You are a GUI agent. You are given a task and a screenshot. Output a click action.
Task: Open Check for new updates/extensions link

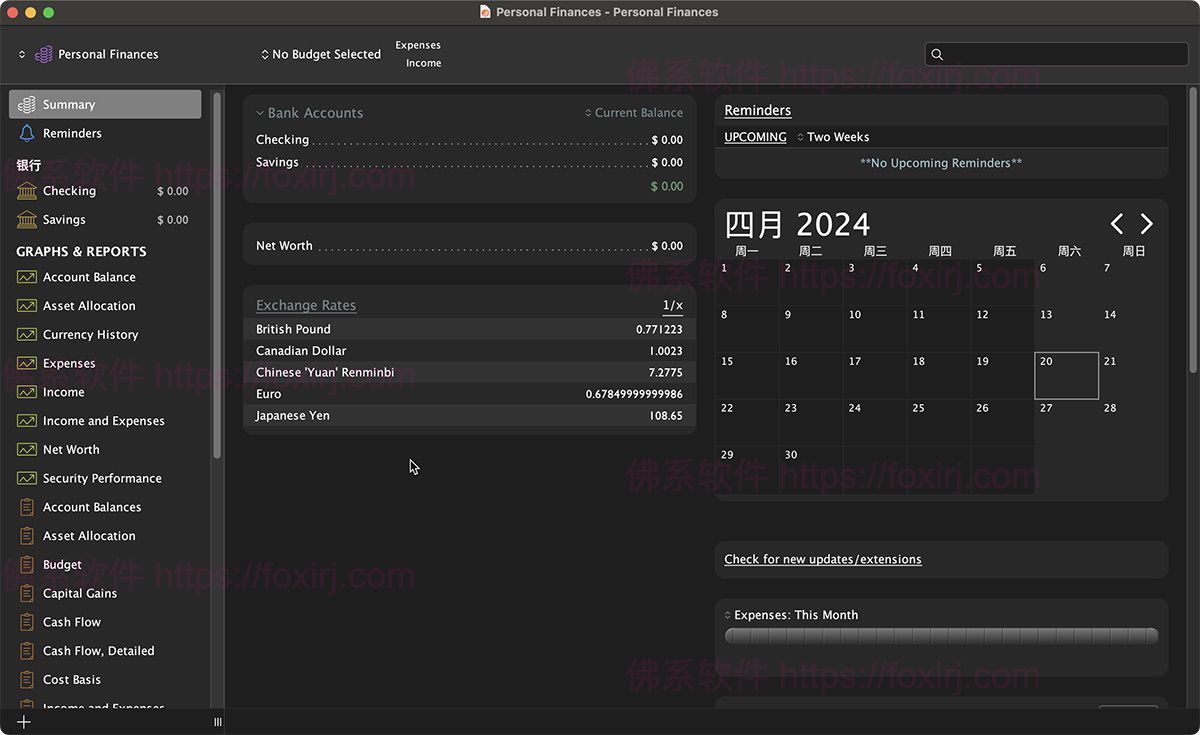[x=822, y=560]
